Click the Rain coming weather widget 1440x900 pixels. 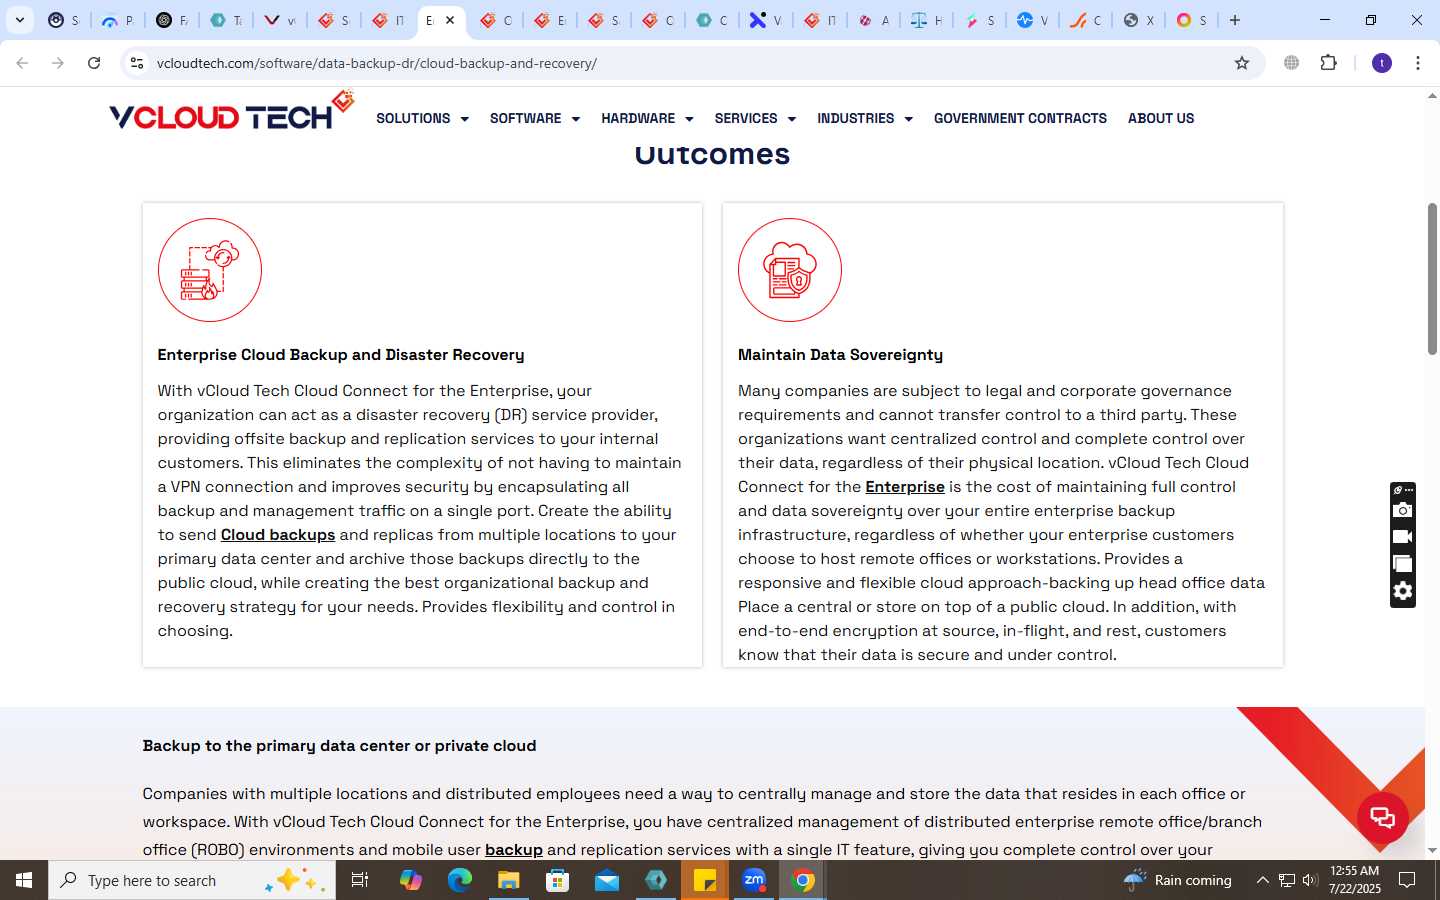pyautogui.click(x=1178, y=880)
